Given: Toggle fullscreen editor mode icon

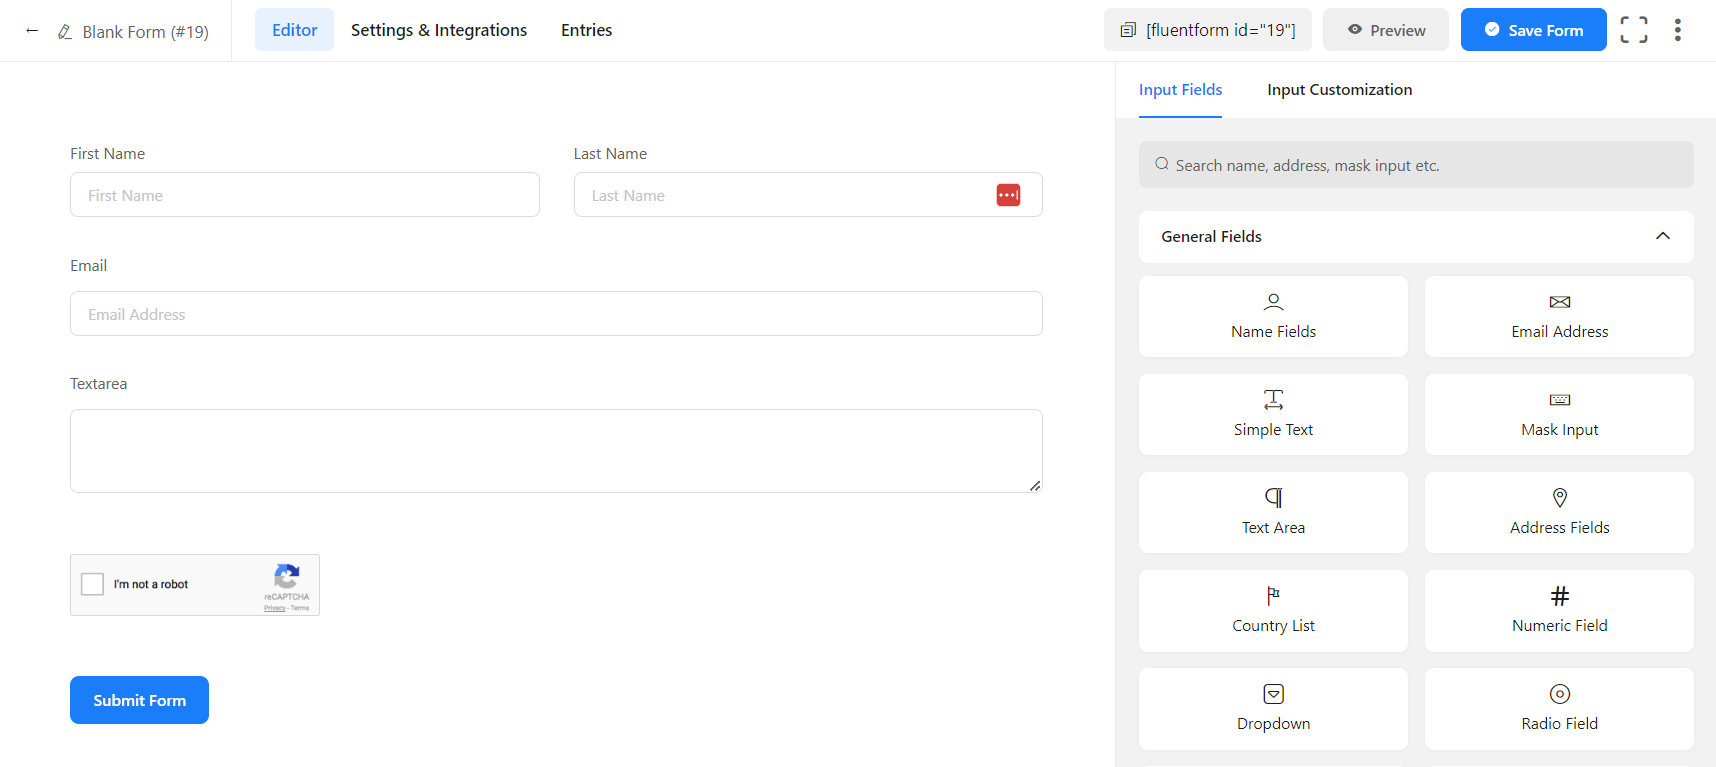Looking at the screenshot, I should tap(1633, 30).
